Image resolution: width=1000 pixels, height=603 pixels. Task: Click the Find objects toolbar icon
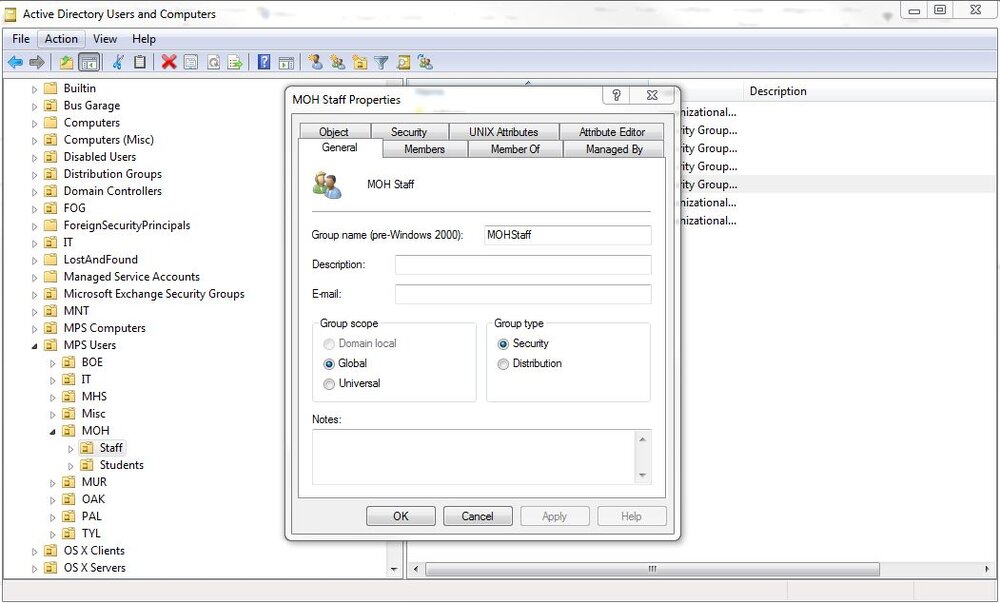click(x=403, y=62)
